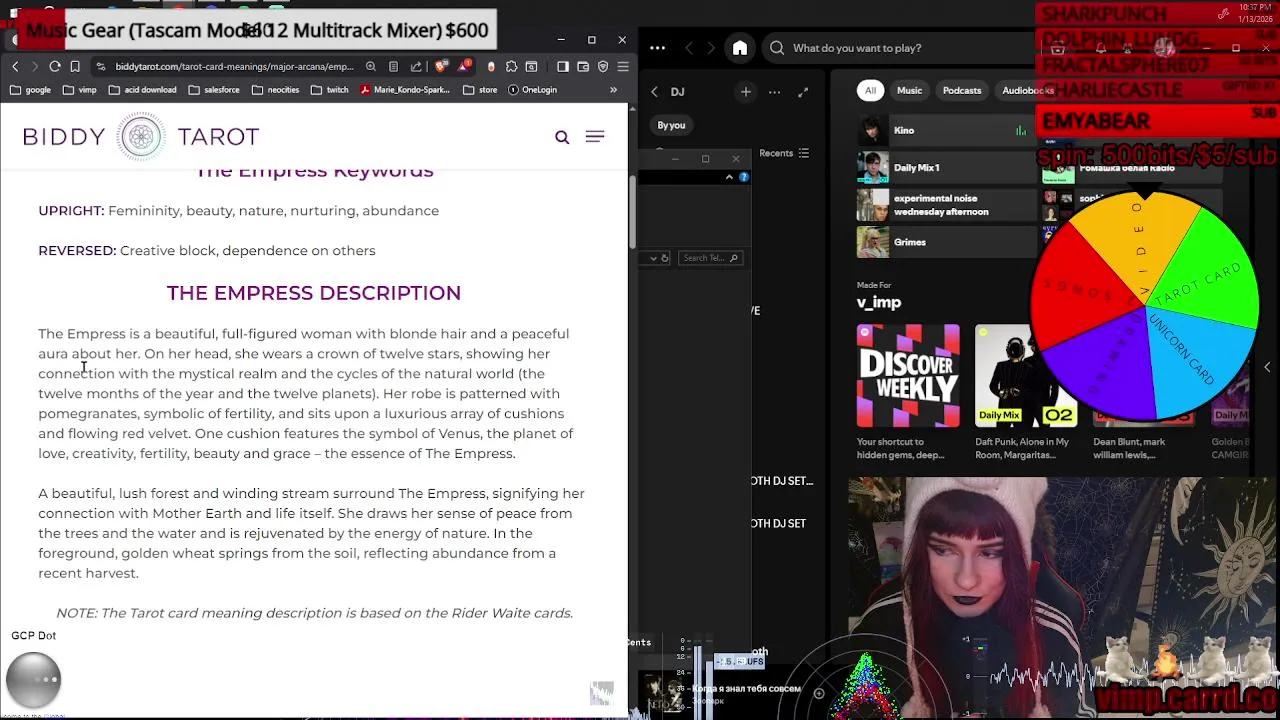Open the Recents sort dropdown
This screenshot has height=720, width=1280.
784,153
